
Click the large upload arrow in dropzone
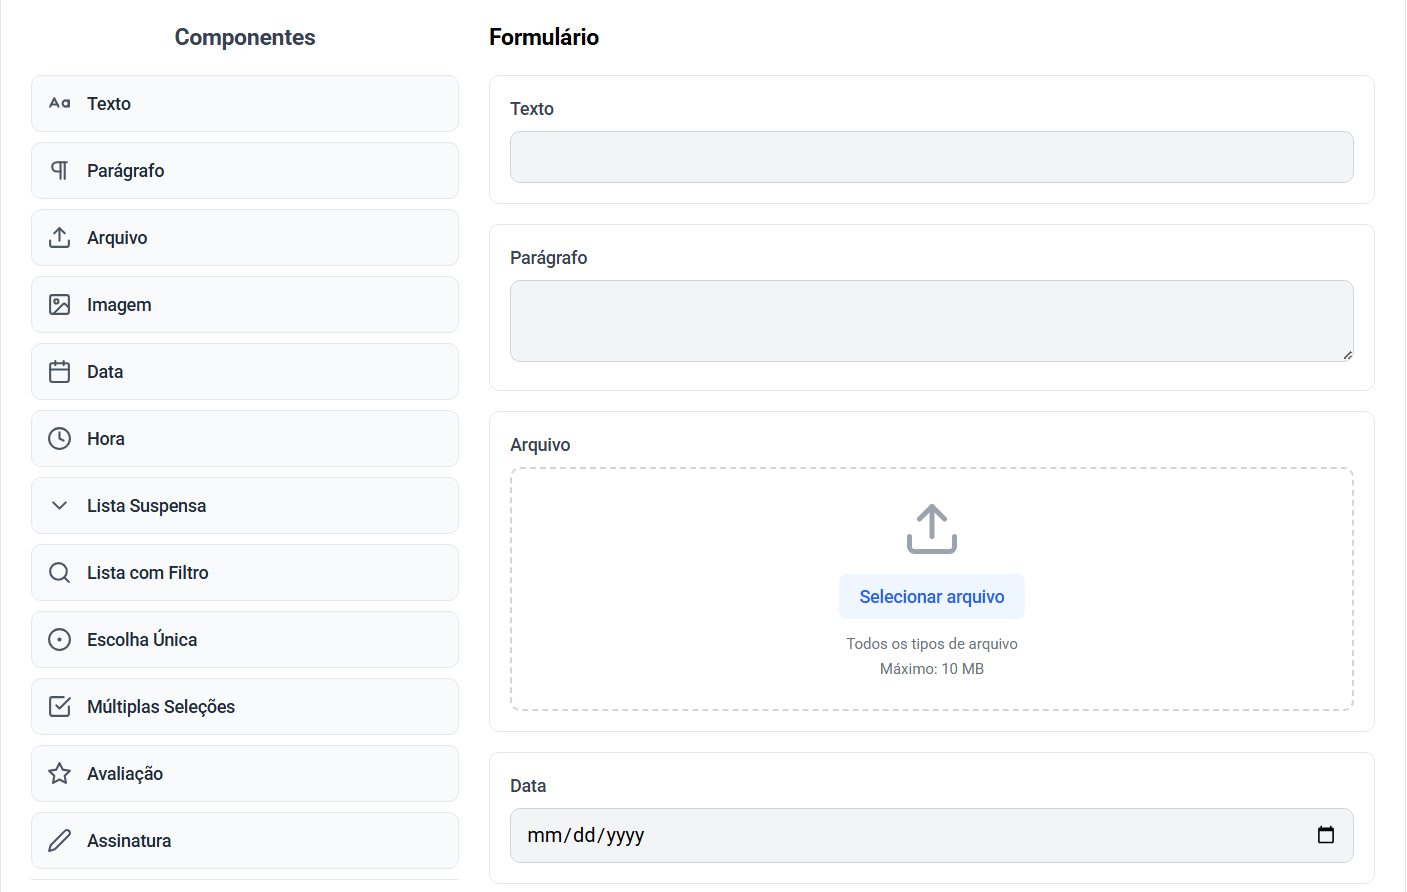(931, 528)
